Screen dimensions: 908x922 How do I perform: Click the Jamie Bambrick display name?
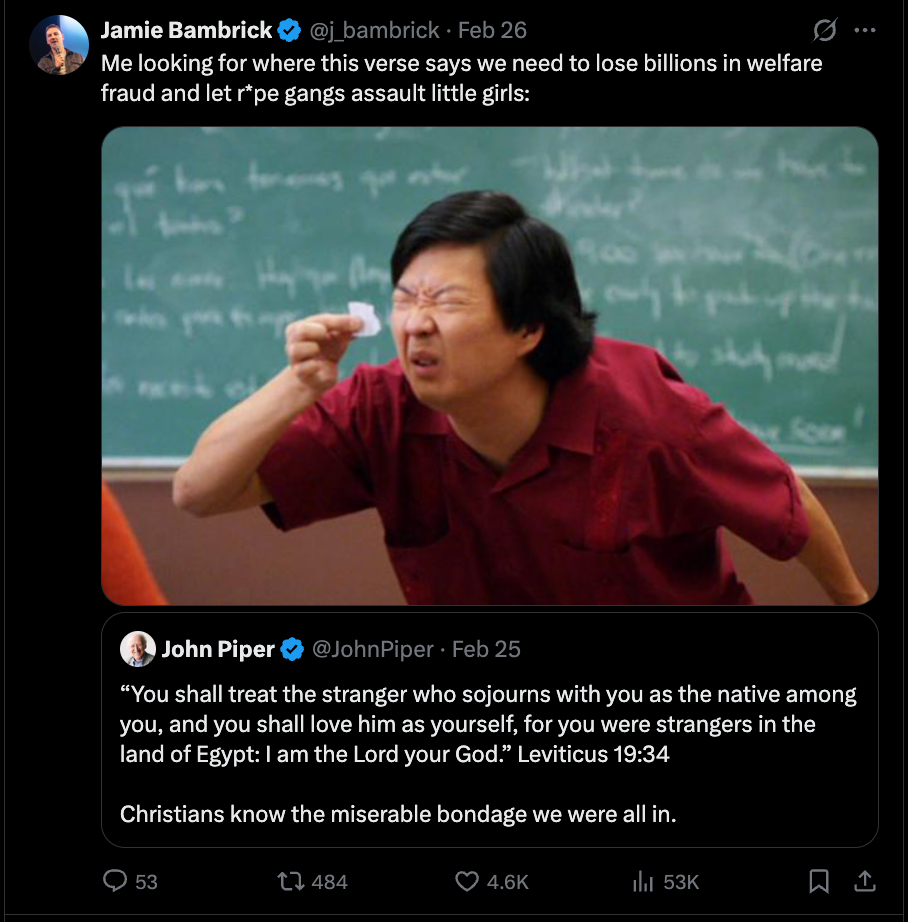point(186,31)
